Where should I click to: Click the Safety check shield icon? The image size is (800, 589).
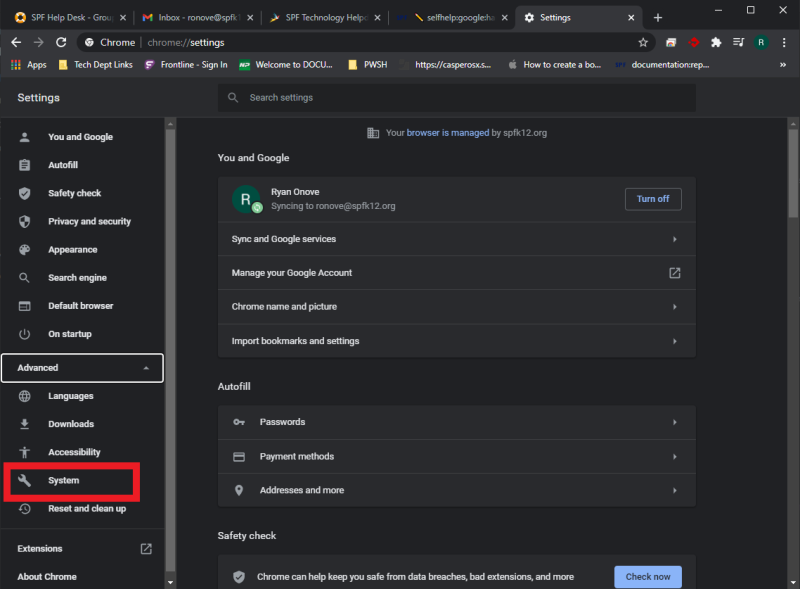tap(24, 193)
